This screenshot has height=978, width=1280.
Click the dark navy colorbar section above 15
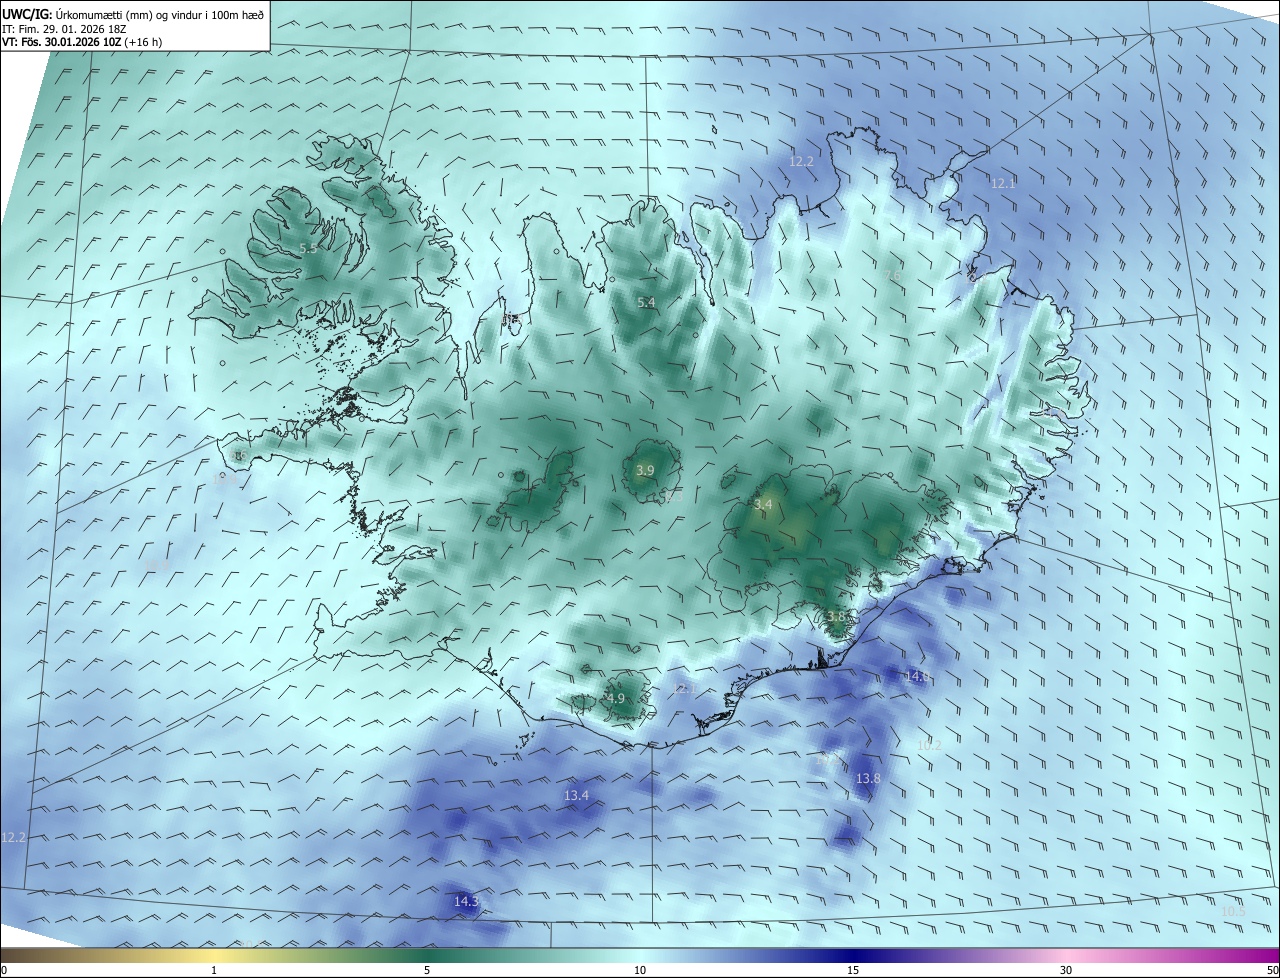tap(853, 955)
